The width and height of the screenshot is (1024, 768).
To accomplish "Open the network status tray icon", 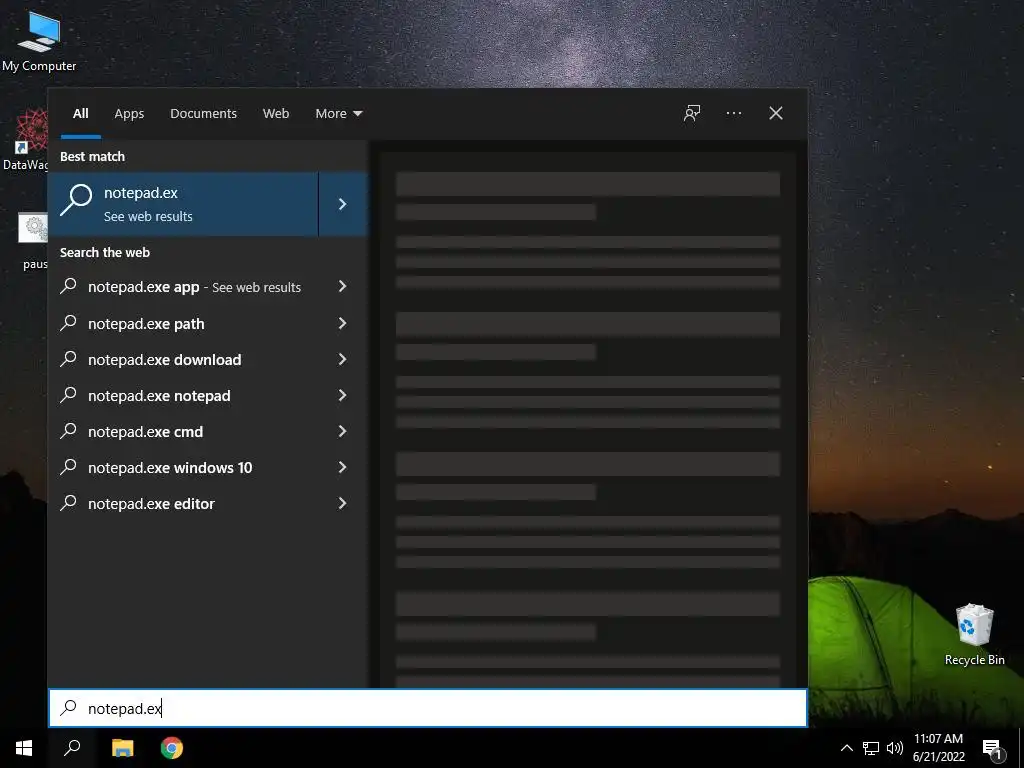I will coord(871,748).
